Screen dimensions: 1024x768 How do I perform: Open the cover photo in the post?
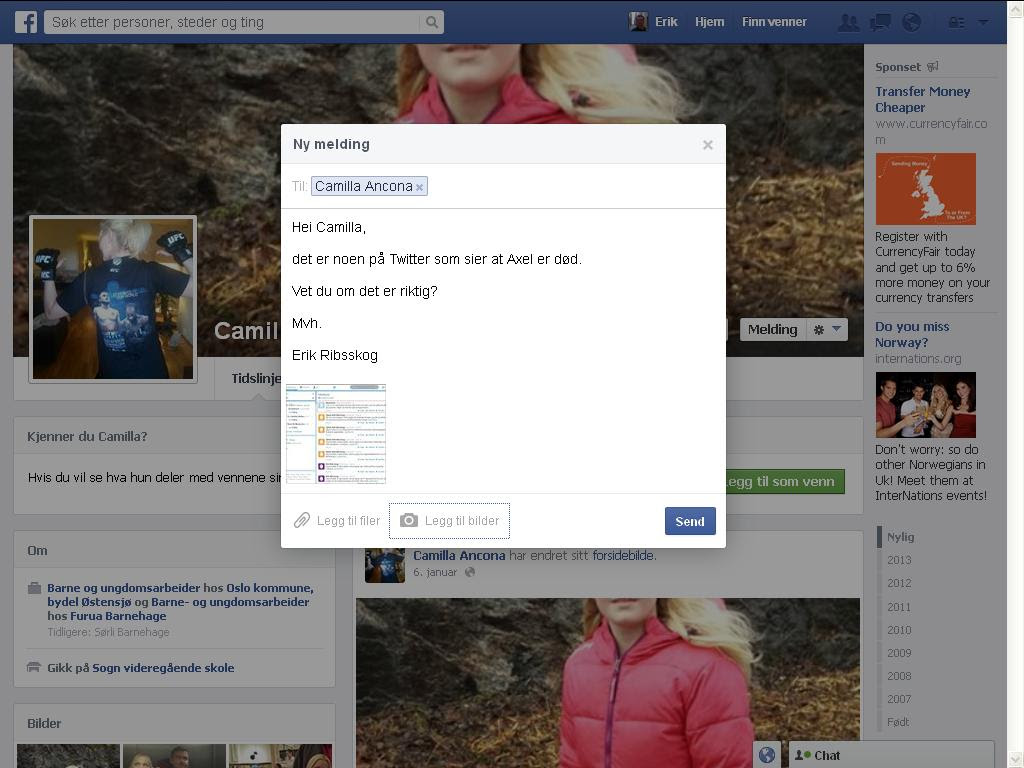click(x=607, y=682)
